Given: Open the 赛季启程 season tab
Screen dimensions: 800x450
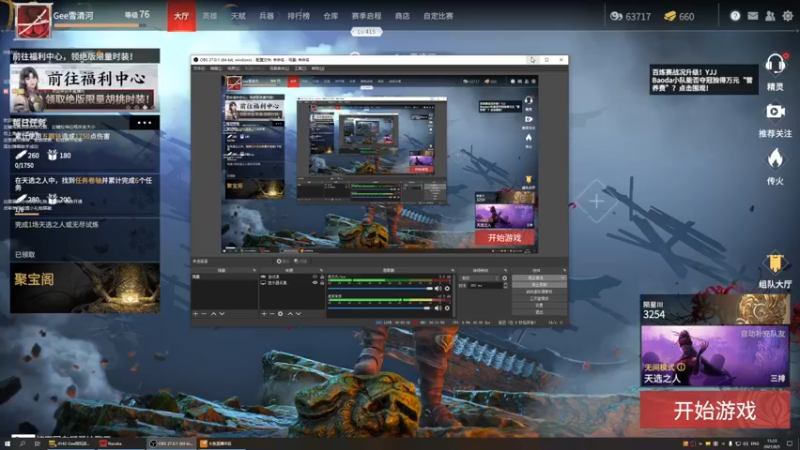Looking at the screenshot, I should 366,16.
